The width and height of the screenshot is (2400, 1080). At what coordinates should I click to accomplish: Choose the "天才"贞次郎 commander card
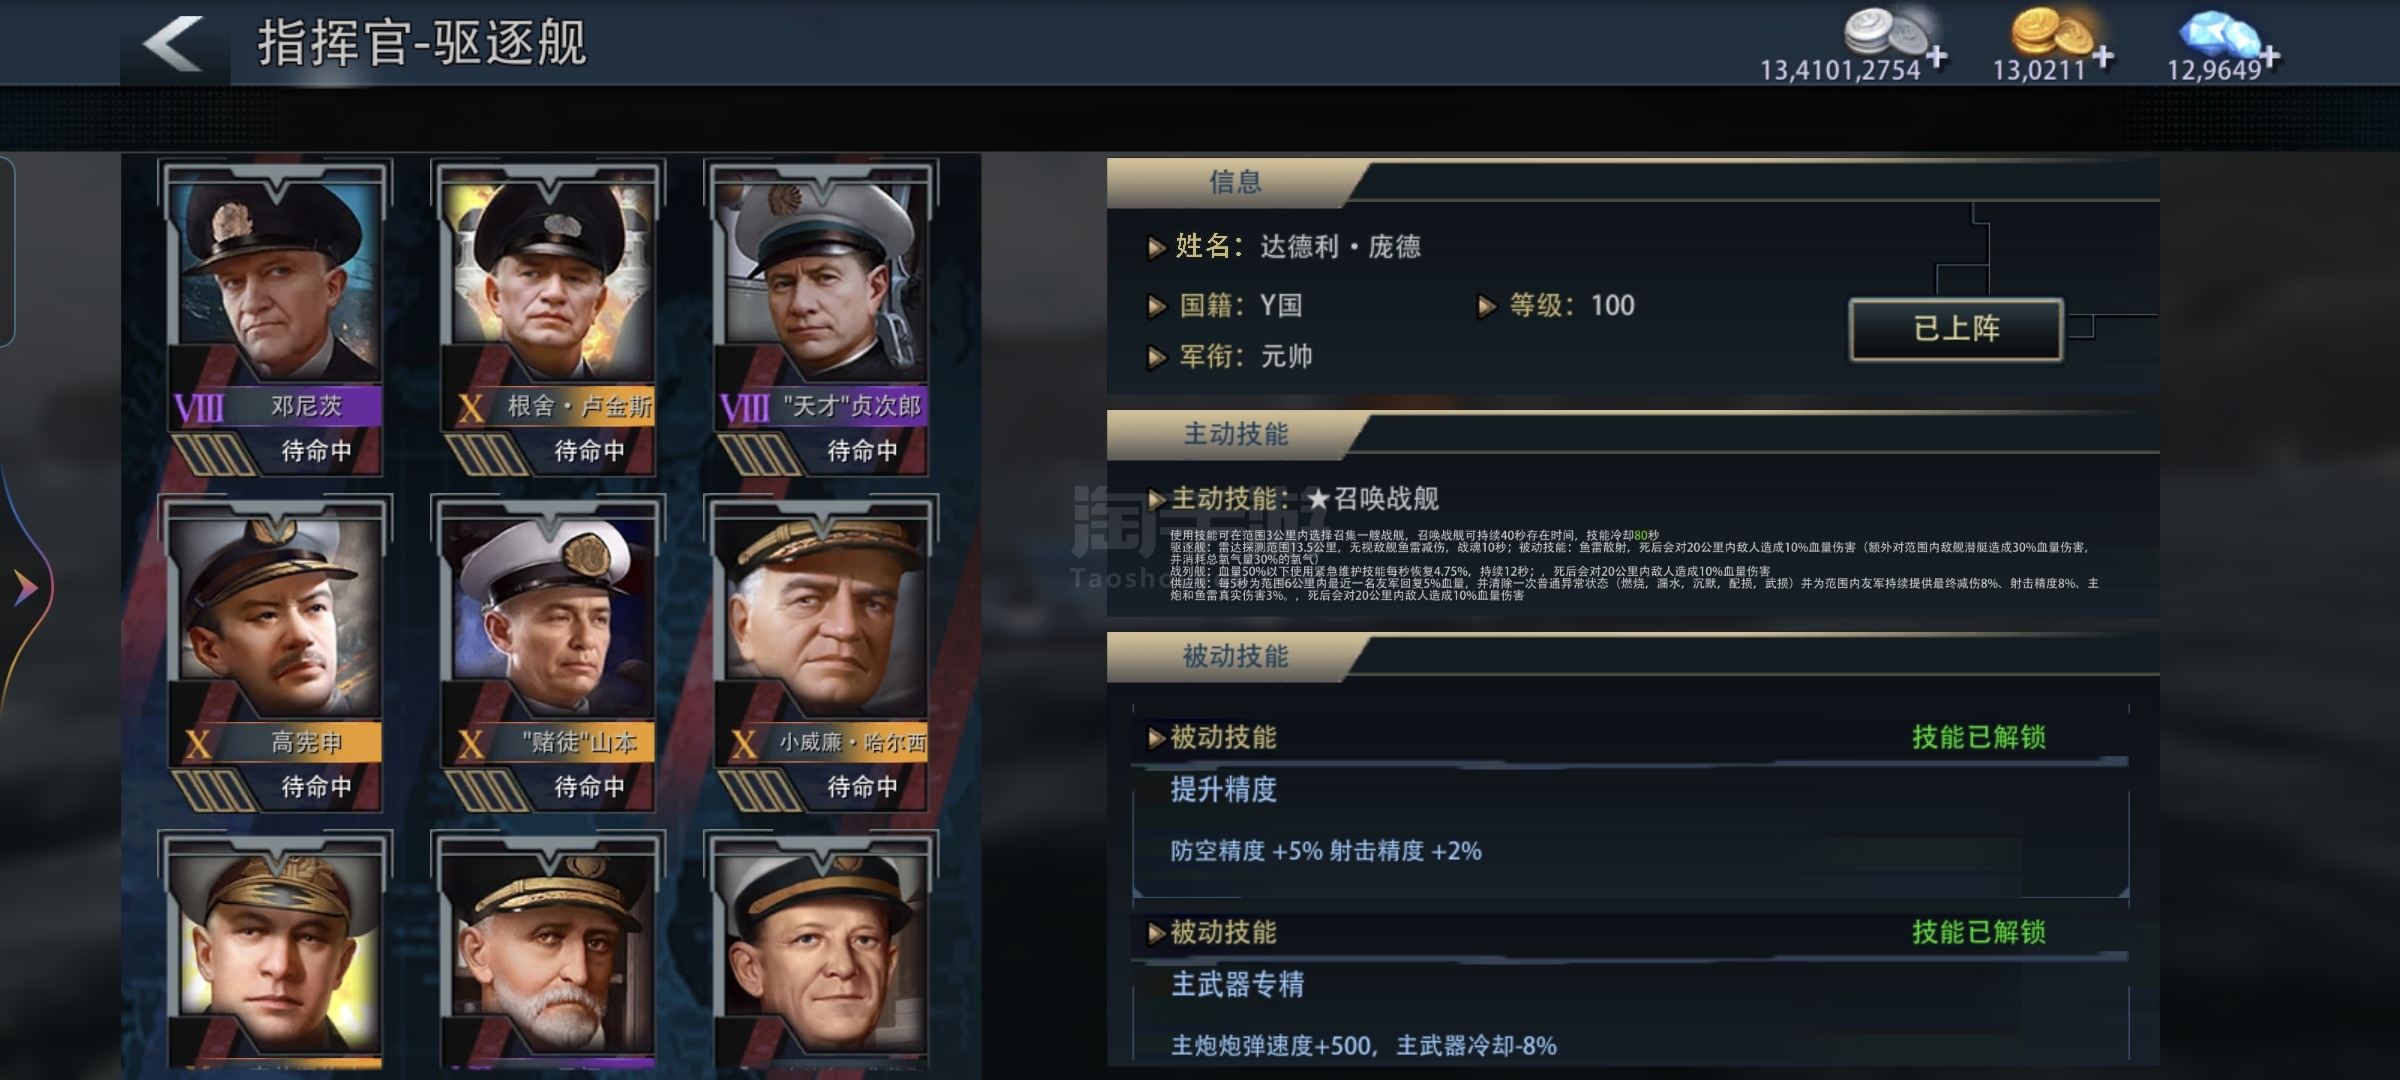[x=821, y=318]
